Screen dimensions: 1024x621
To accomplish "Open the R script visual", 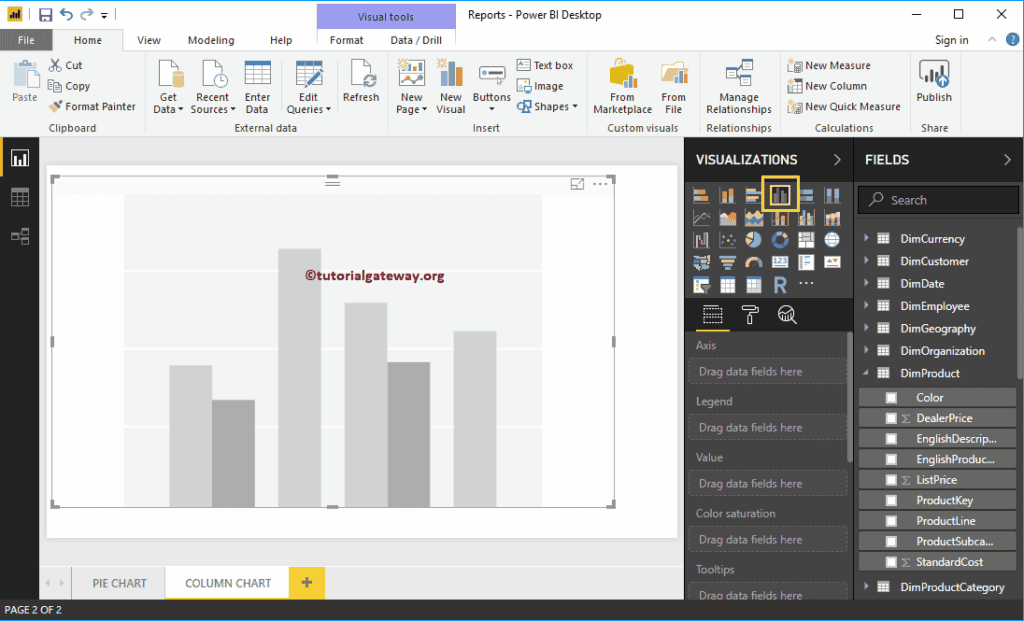I will (780, 284).
